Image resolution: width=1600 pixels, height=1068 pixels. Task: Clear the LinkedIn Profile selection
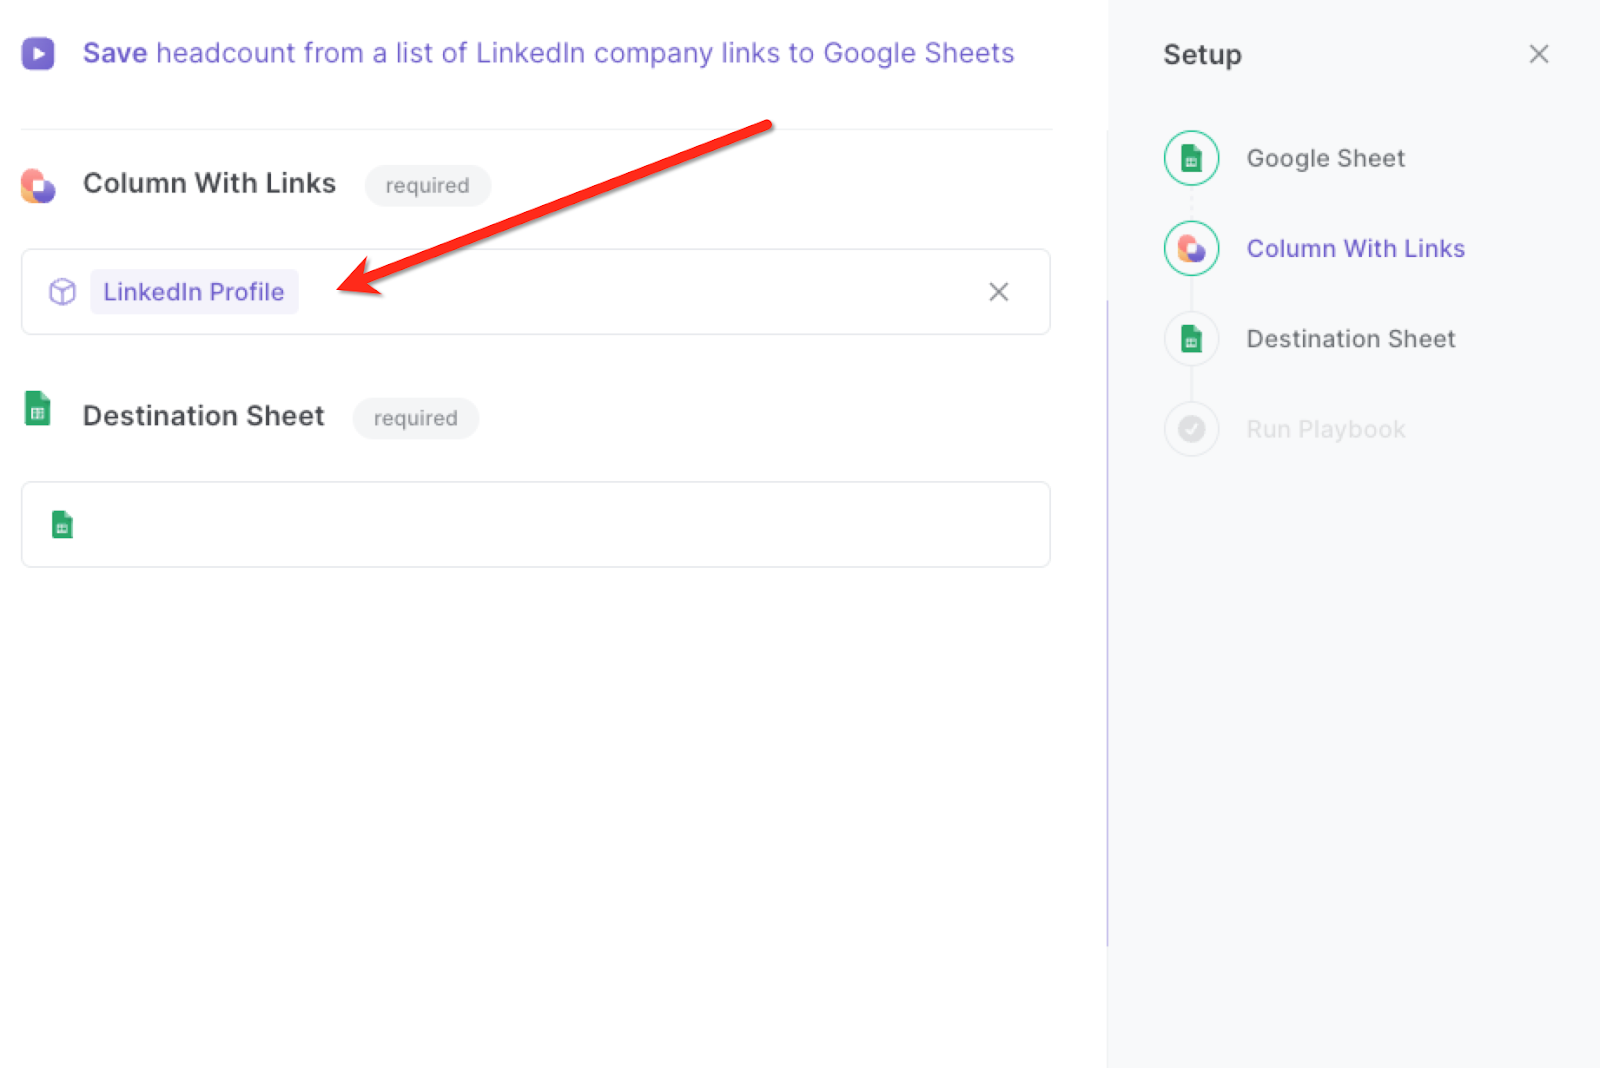(998, 292)
